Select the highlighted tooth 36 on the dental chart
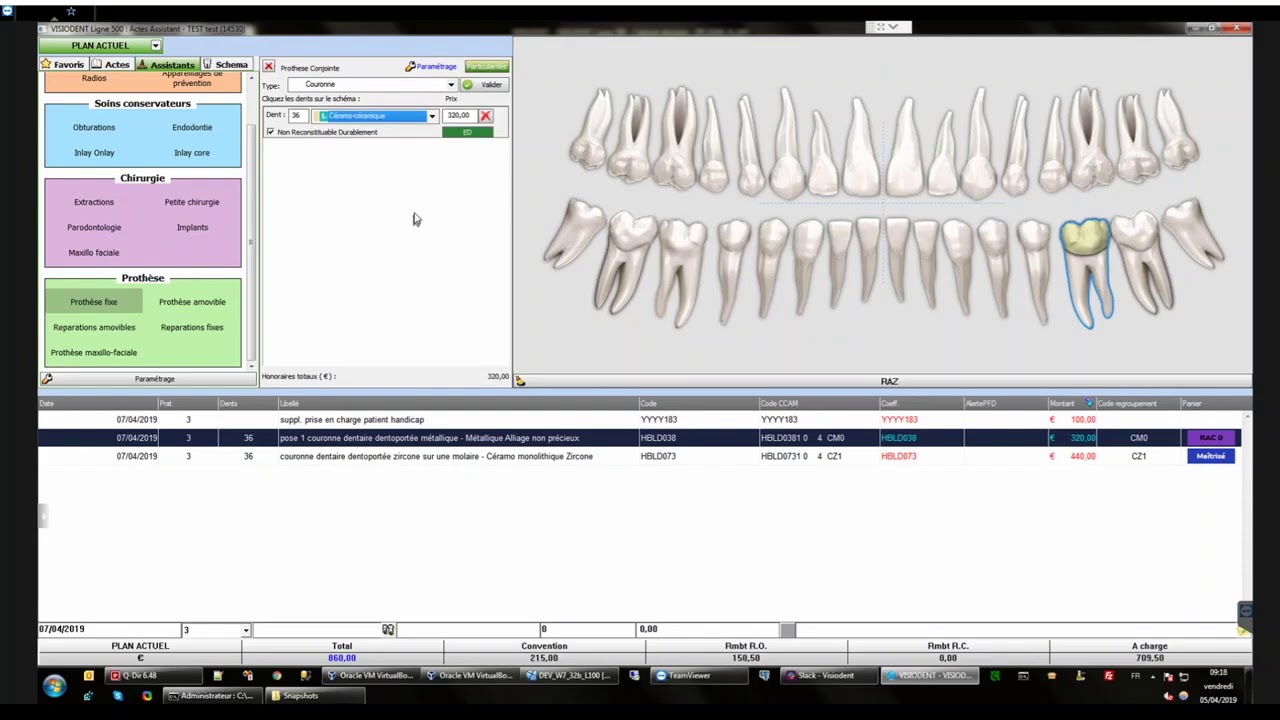Viewport: 1280px width, 720px height. (x=1086, y=265)
